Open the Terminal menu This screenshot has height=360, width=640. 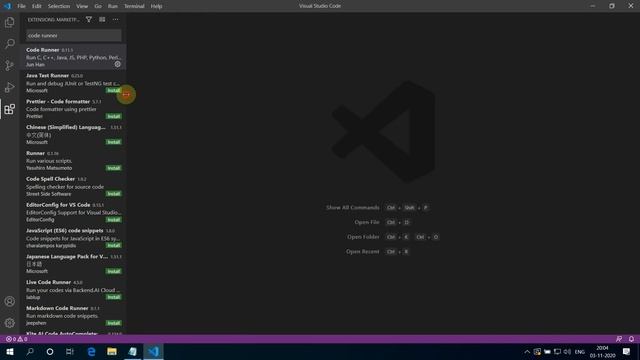pyautogui.click(x=134, y=6)
